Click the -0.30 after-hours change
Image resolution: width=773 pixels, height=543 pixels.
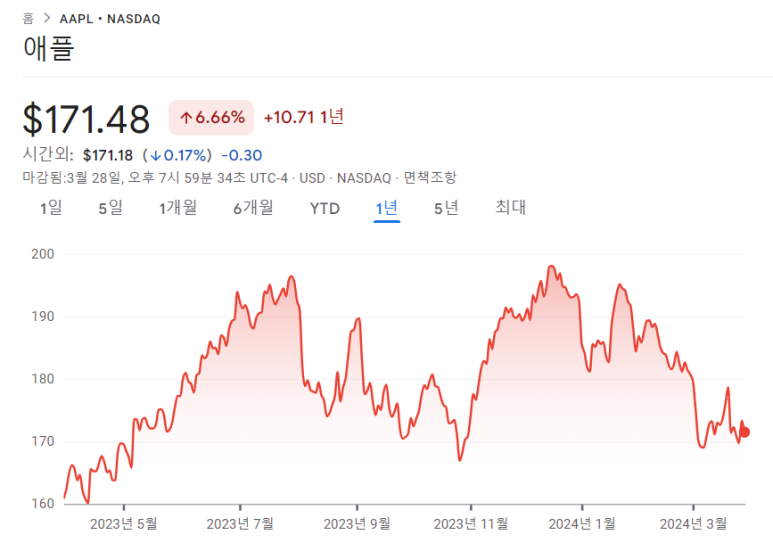(x=242, y=156)
